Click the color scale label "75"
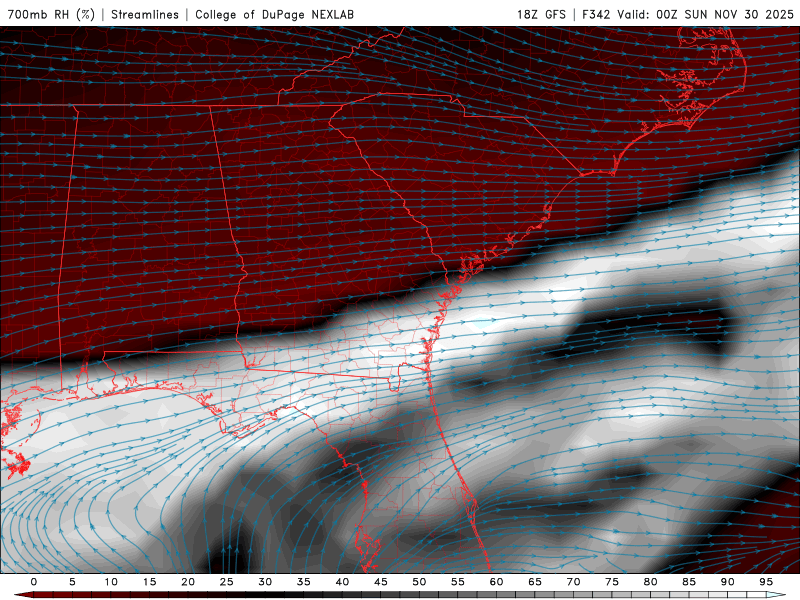 [x=612, y=582]
